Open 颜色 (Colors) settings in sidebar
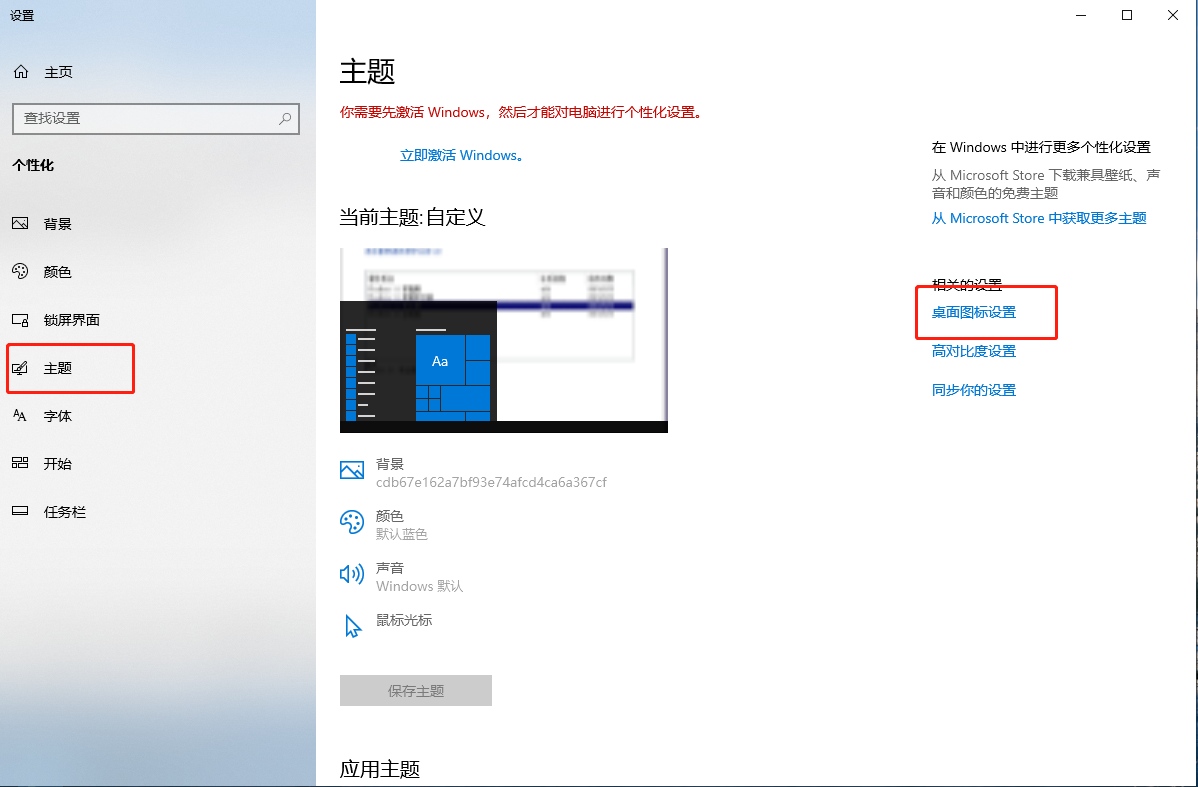The image size is (1198, 787). click(57, 271)
